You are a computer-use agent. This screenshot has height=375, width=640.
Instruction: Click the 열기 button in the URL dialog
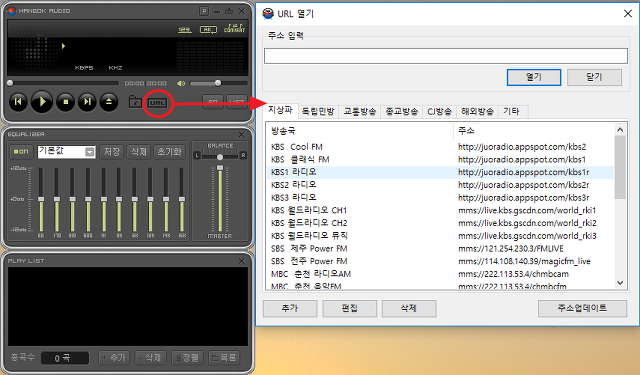point(534,77)
